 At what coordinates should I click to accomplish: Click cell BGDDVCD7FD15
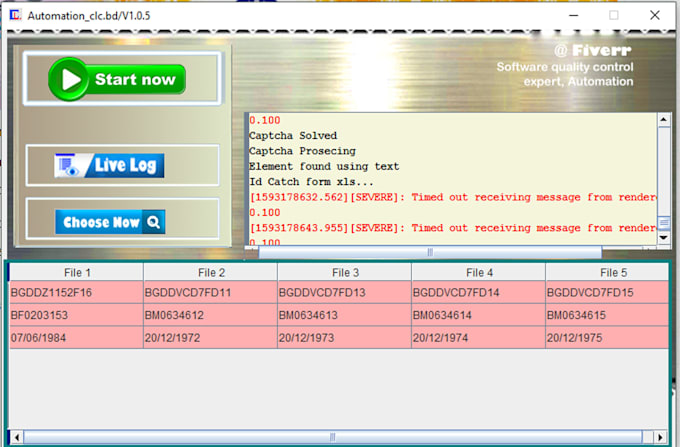click(x=607, y=292)
